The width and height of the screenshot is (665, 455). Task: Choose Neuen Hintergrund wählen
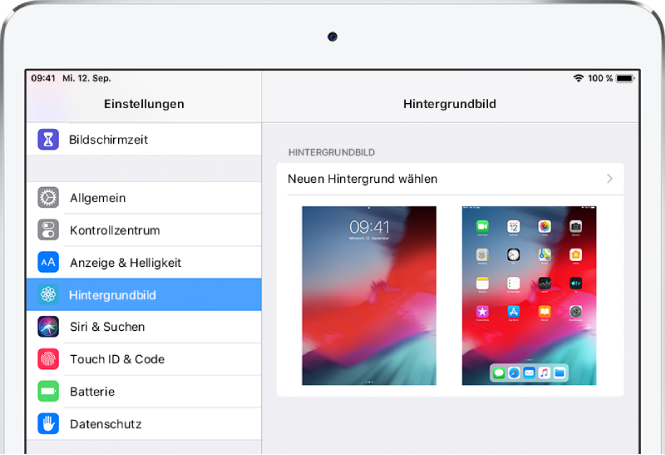[x=450, y=179]
